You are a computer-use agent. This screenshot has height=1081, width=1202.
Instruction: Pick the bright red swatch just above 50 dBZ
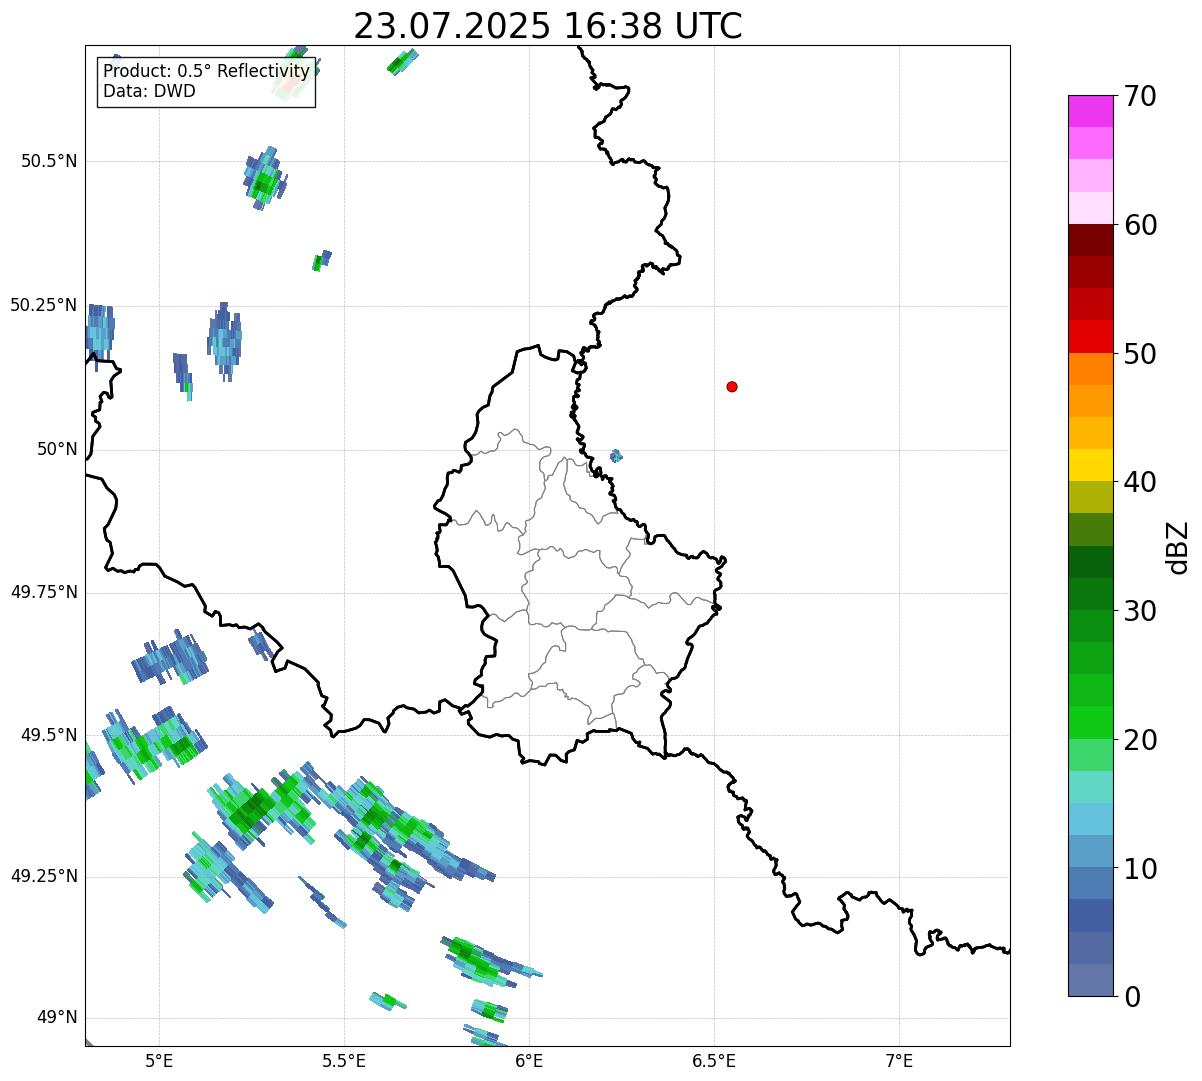pos(1090,336)
